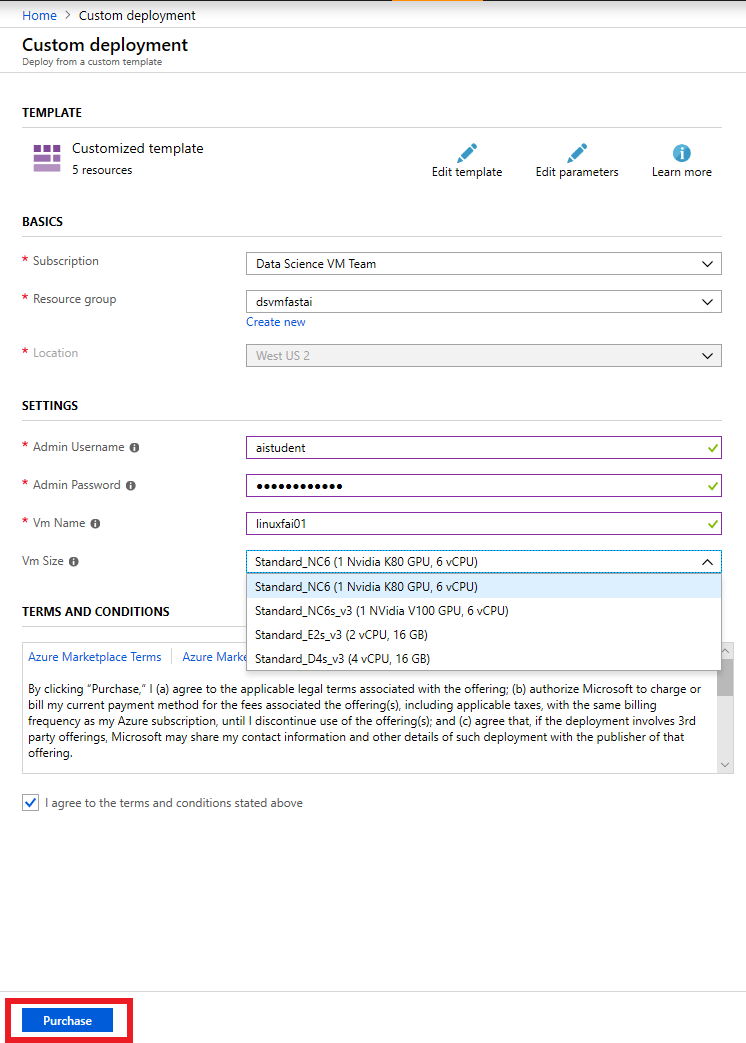The image size is (746, 1043).
Task: Toggle the terms agreement checkbox
Action: [30, 803]
